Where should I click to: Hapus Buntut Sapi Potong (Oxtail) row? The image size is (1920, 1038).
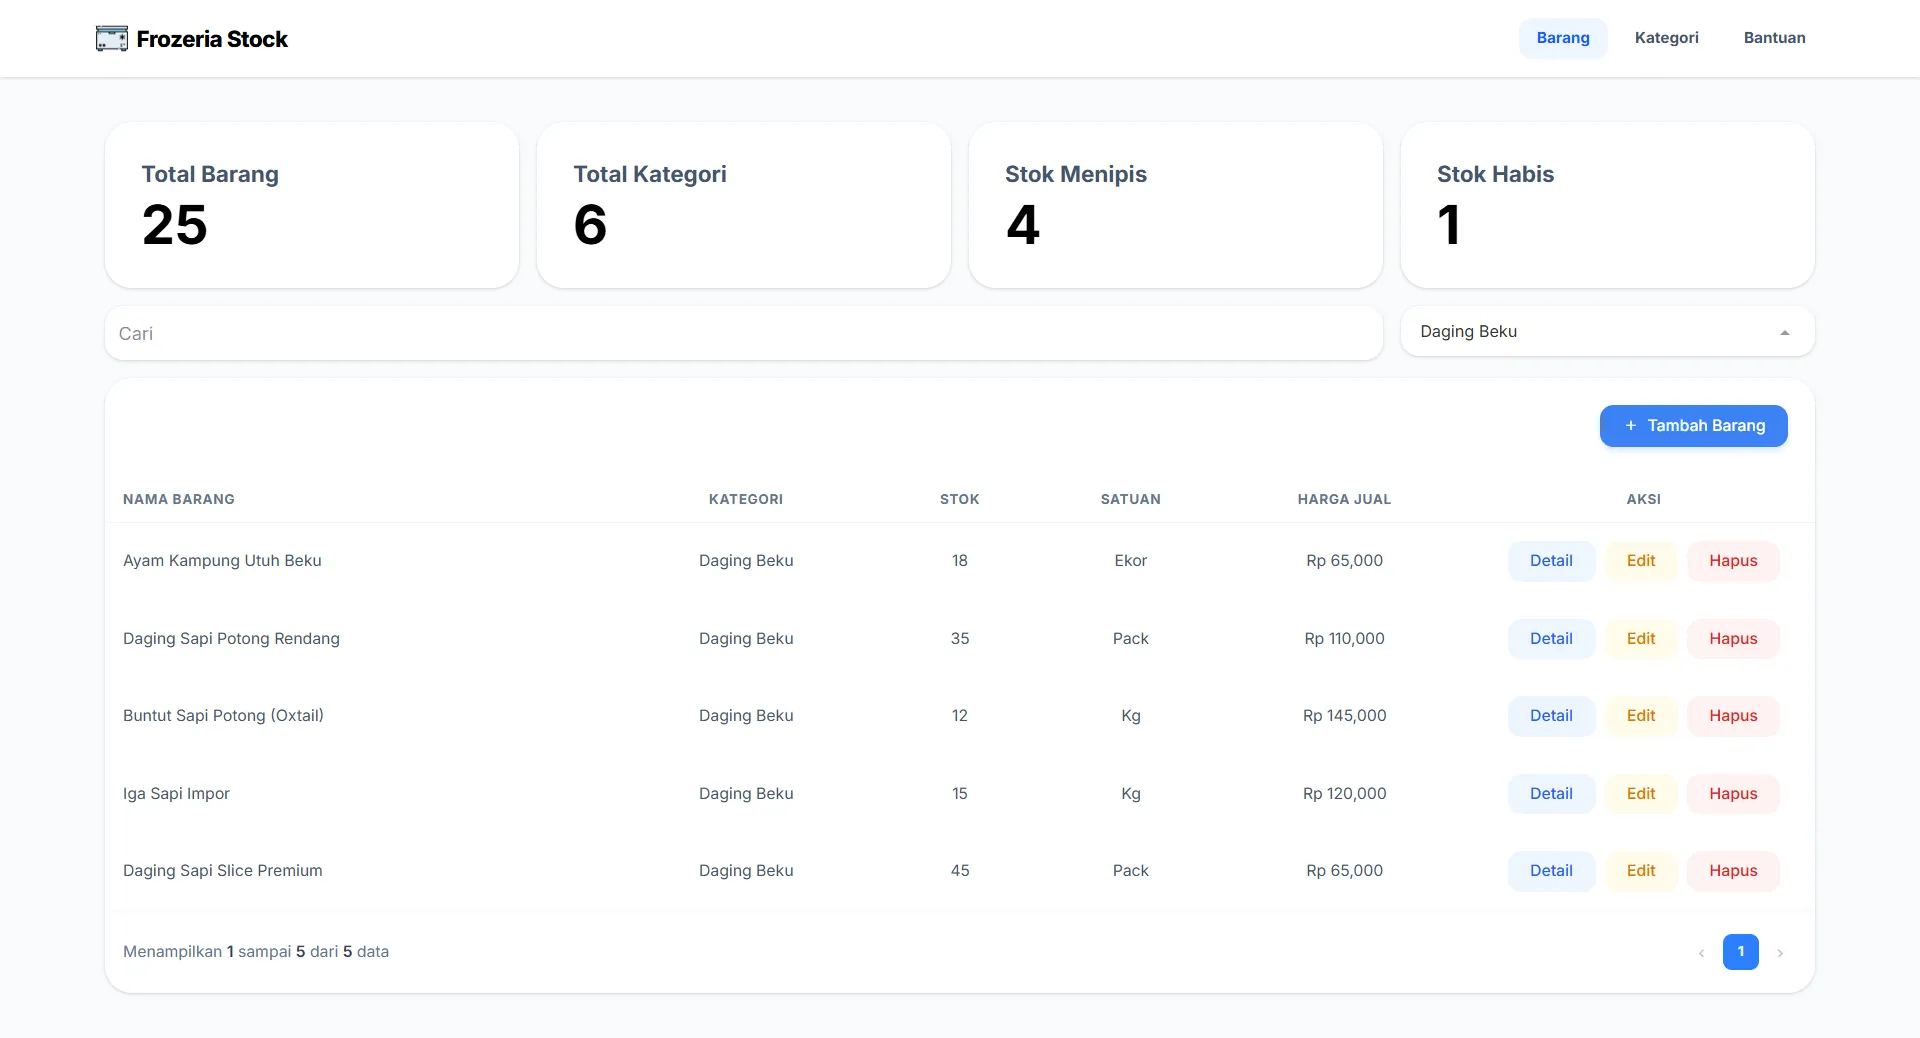pyautogui.click(x=1732, y=716)
